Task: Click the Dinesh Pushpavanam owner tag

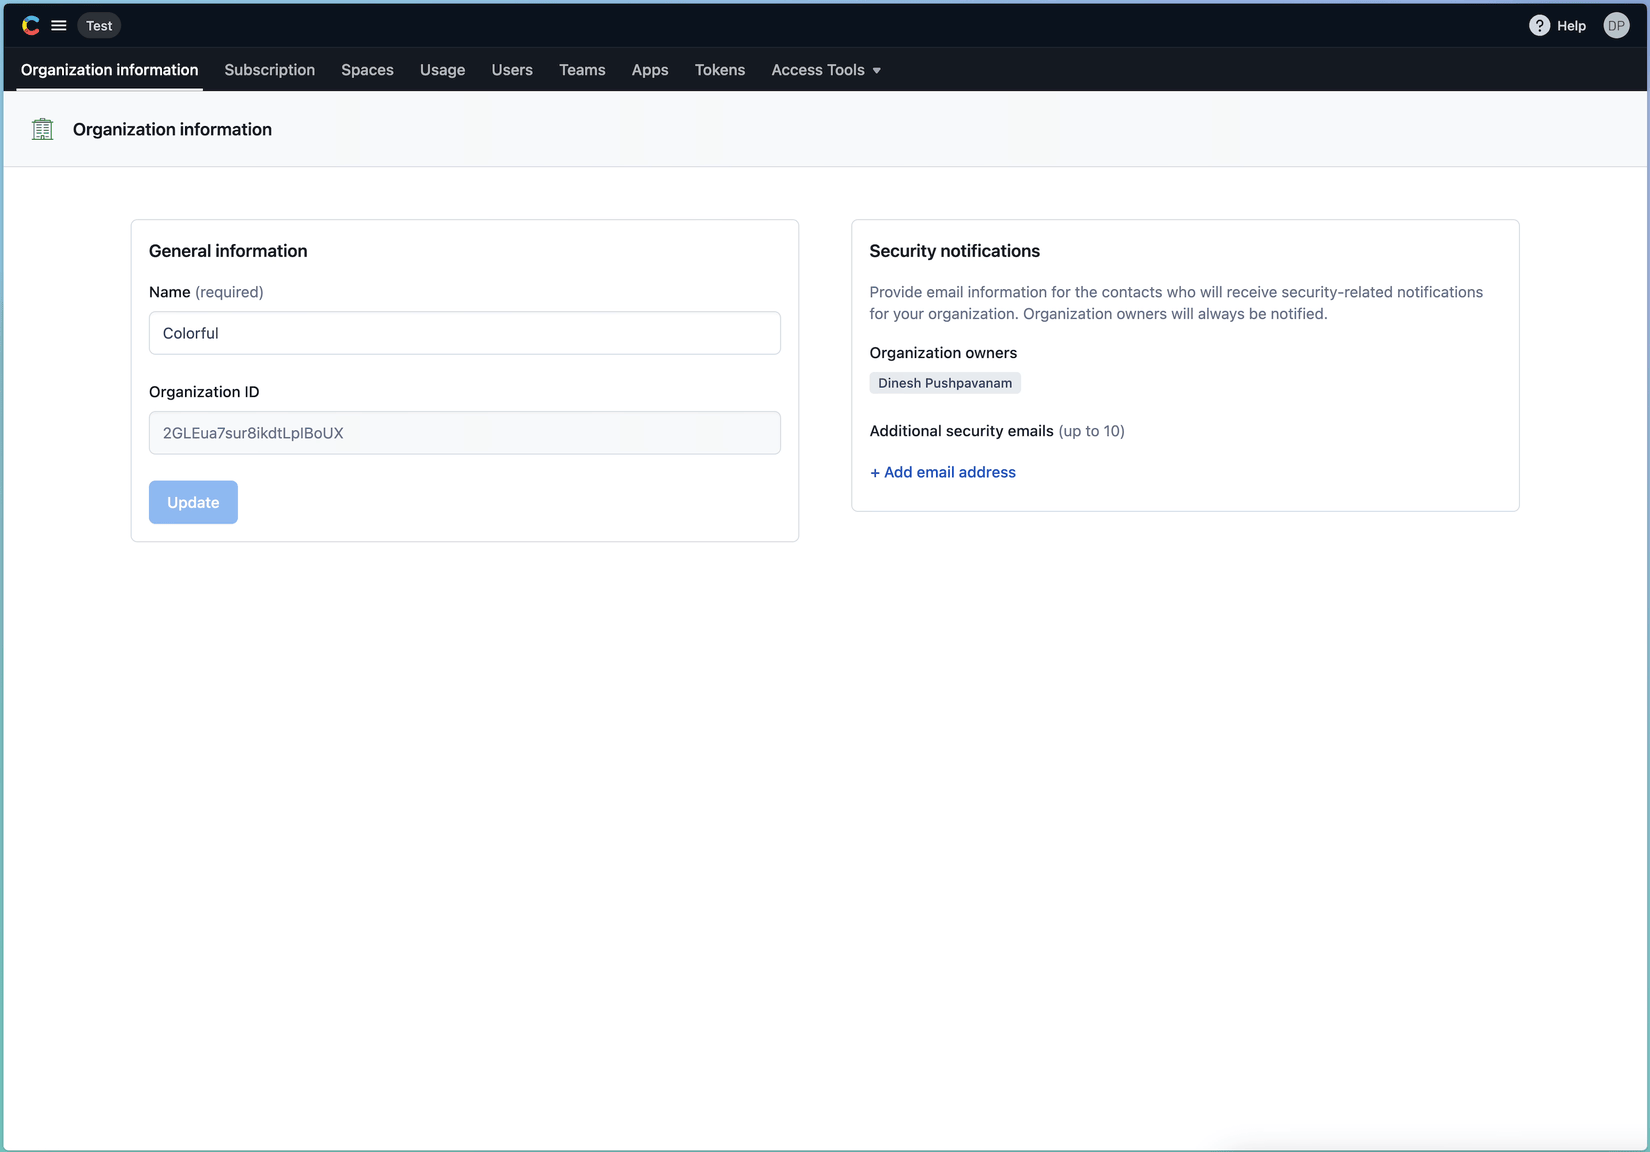Action: tap(945, 383)
